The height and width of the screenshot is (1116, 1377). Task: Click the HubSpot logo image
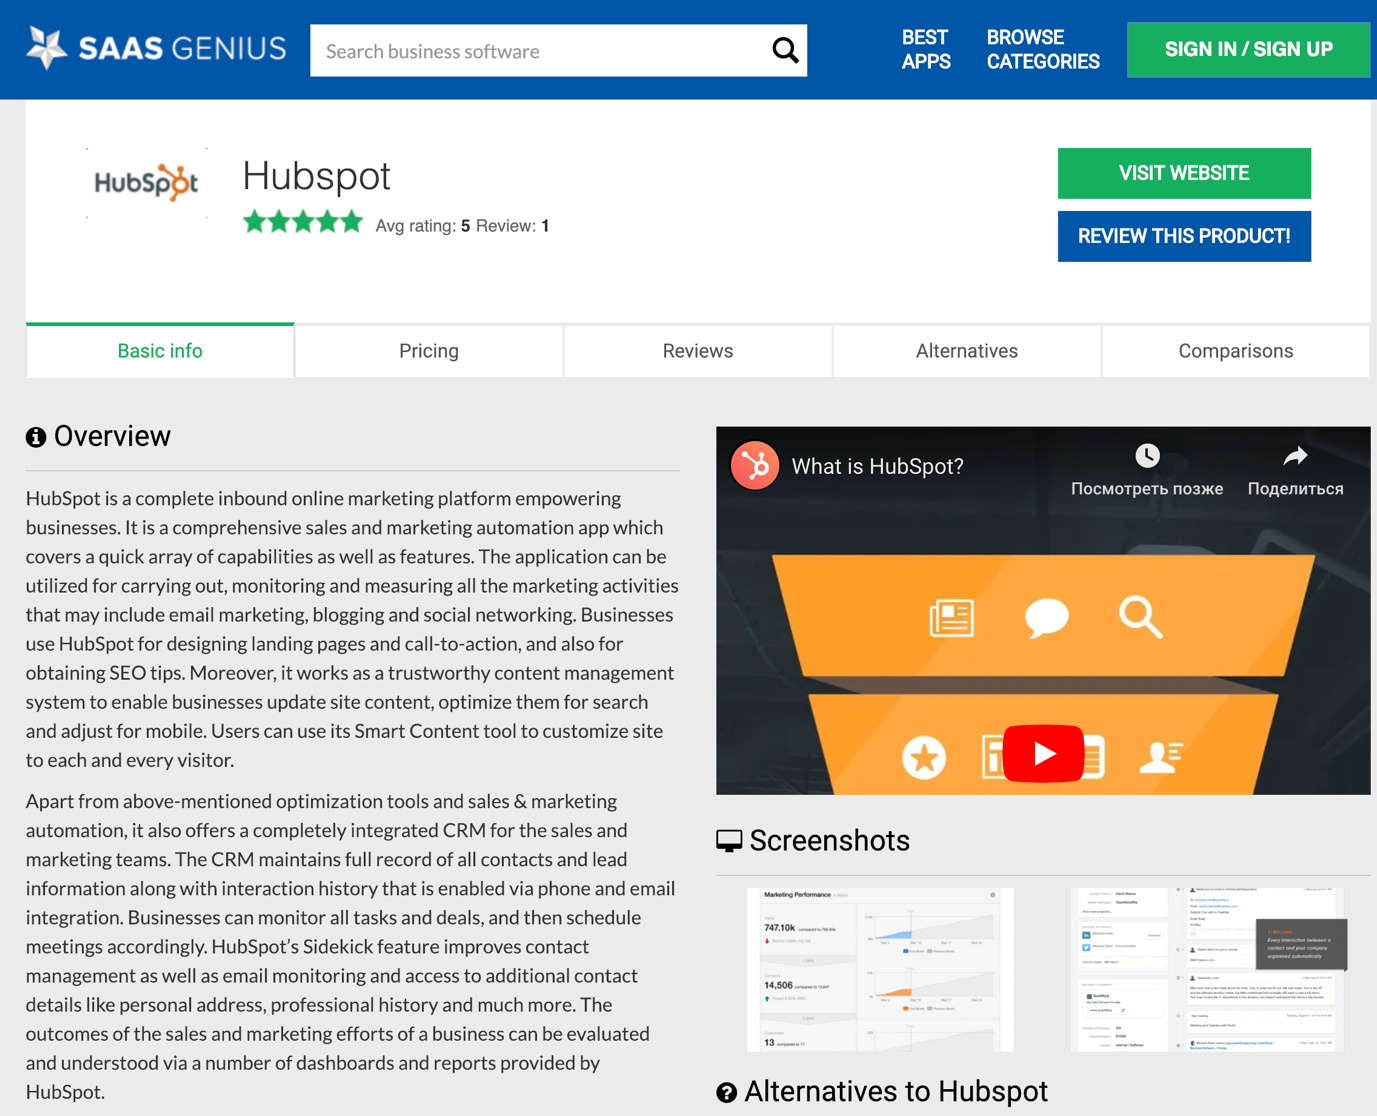(x=146, y=183)
